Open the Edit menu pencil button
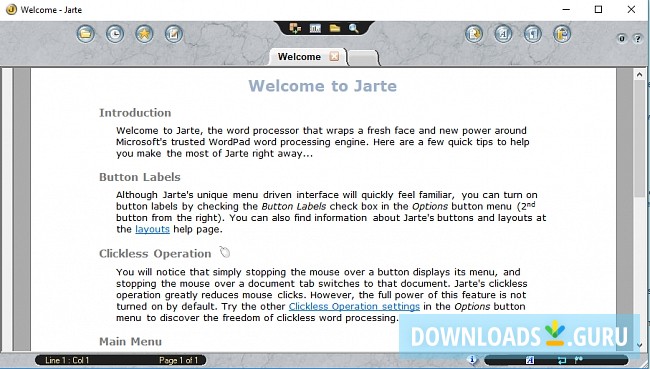Screen dimensions: 650x369 [174, 34]
